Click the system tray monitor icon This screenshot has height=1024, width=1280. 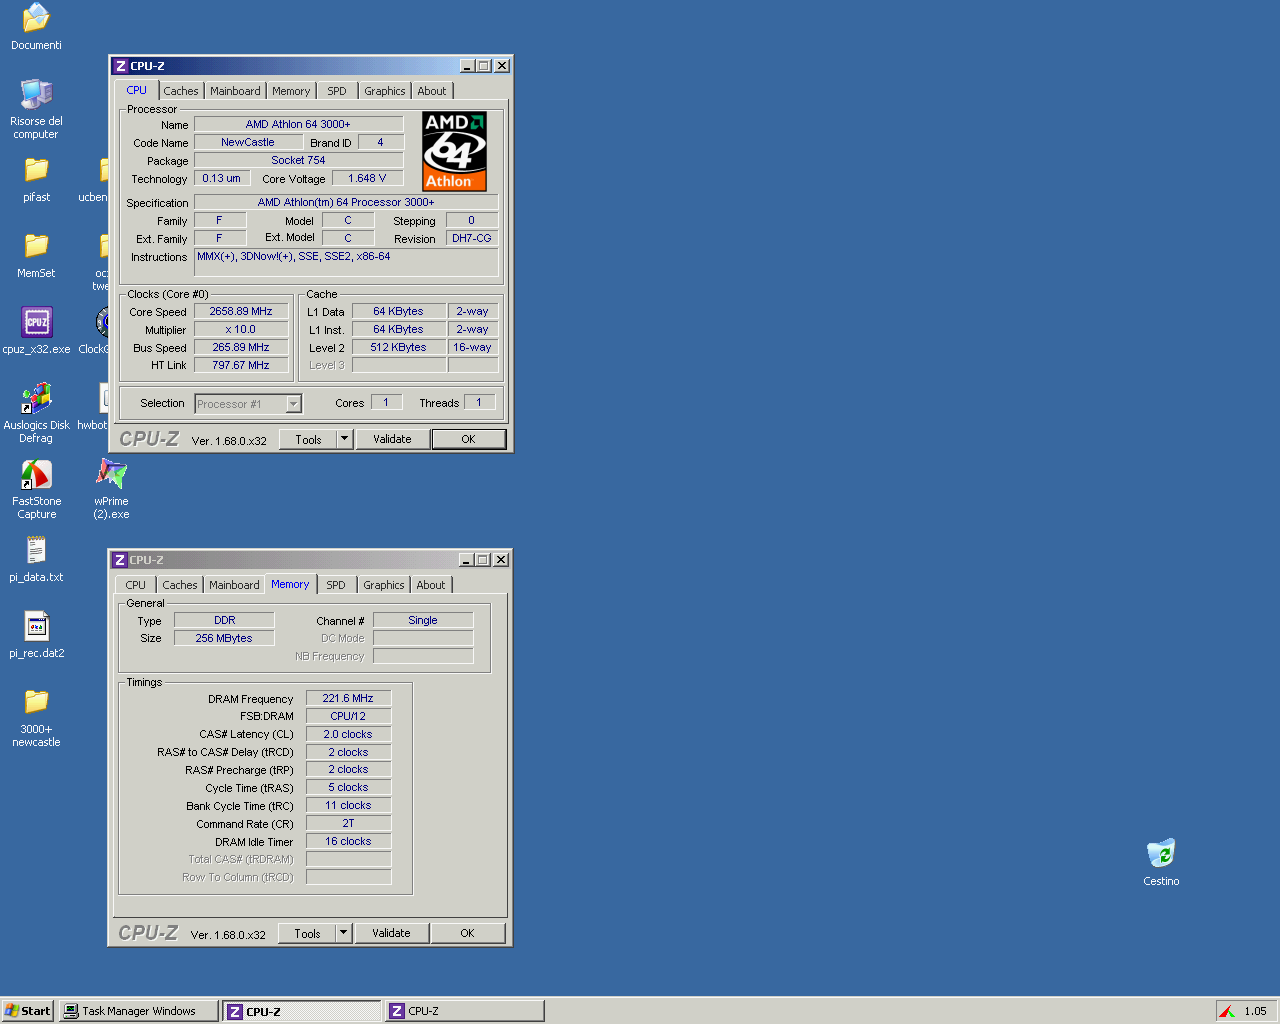point(1227,1011)
